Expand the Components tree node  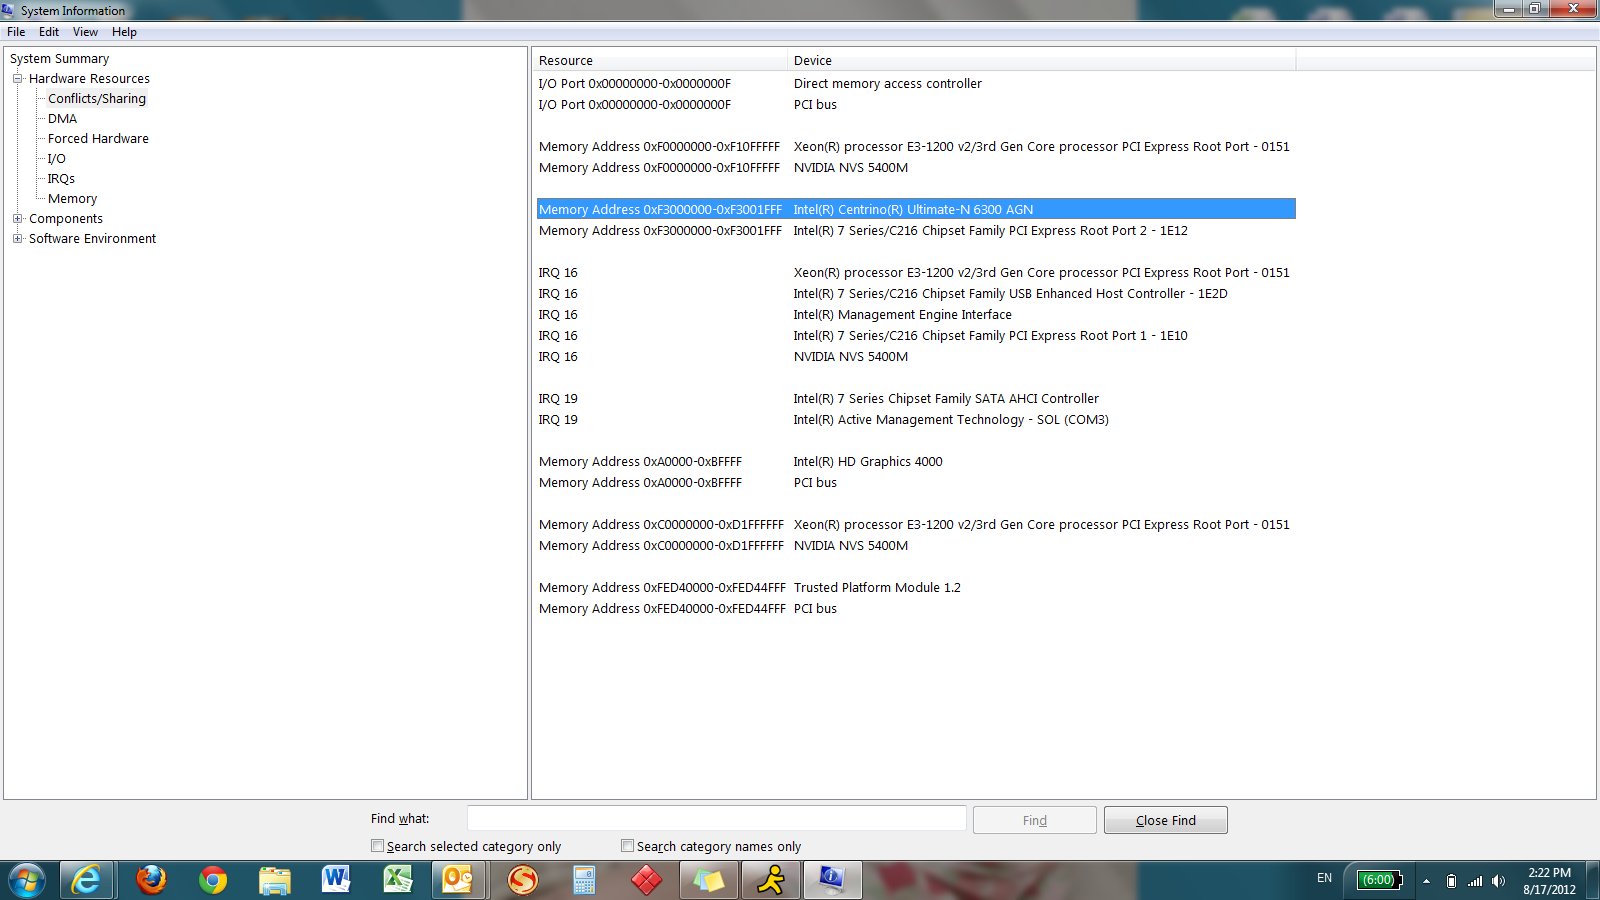(17, 218)
